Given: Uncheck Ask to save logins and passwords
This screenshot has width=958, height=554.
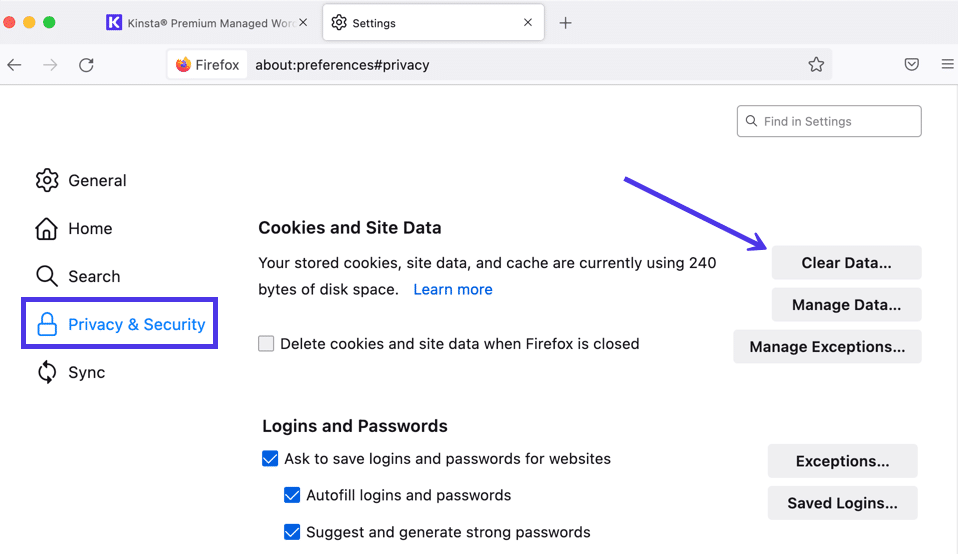Looking at the screenshot, I should click(270, 459).
